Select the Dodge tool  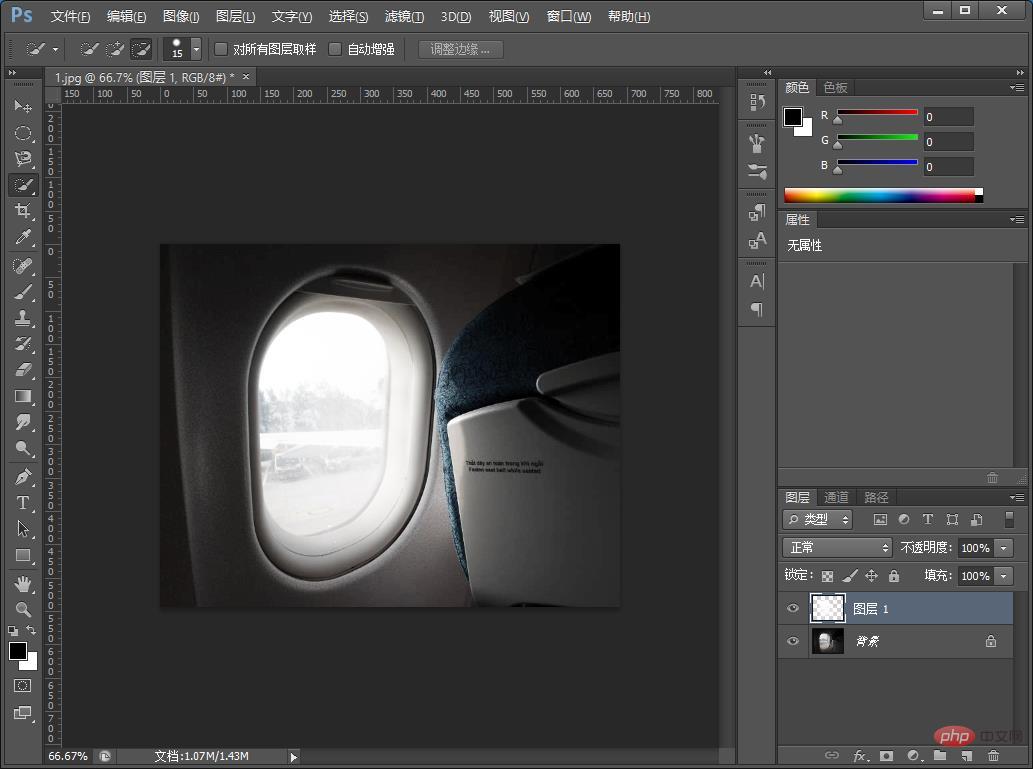[23, 449]
